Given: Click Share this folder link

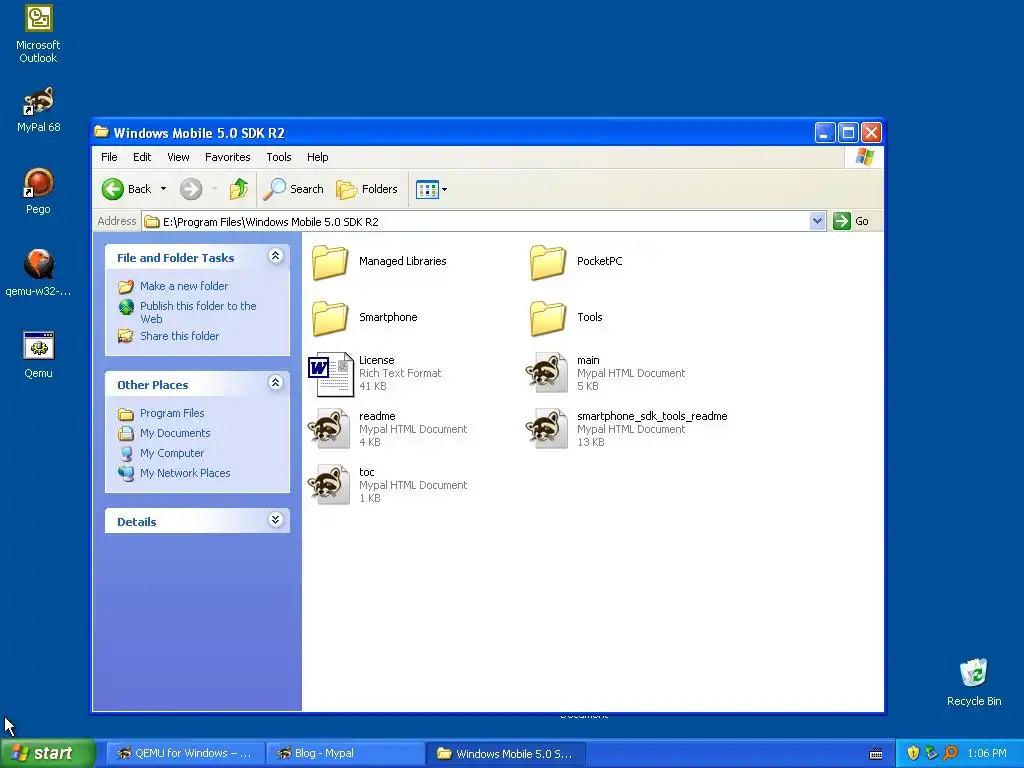Looking at the screenshot, I should (180, 336).
